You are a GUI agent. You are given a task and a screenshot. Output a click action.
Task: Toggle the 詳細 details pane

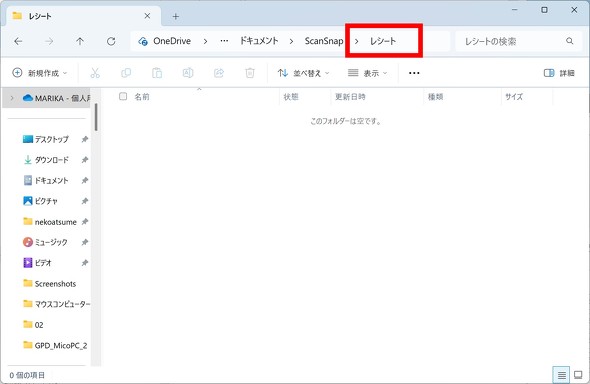coord(559,73)
